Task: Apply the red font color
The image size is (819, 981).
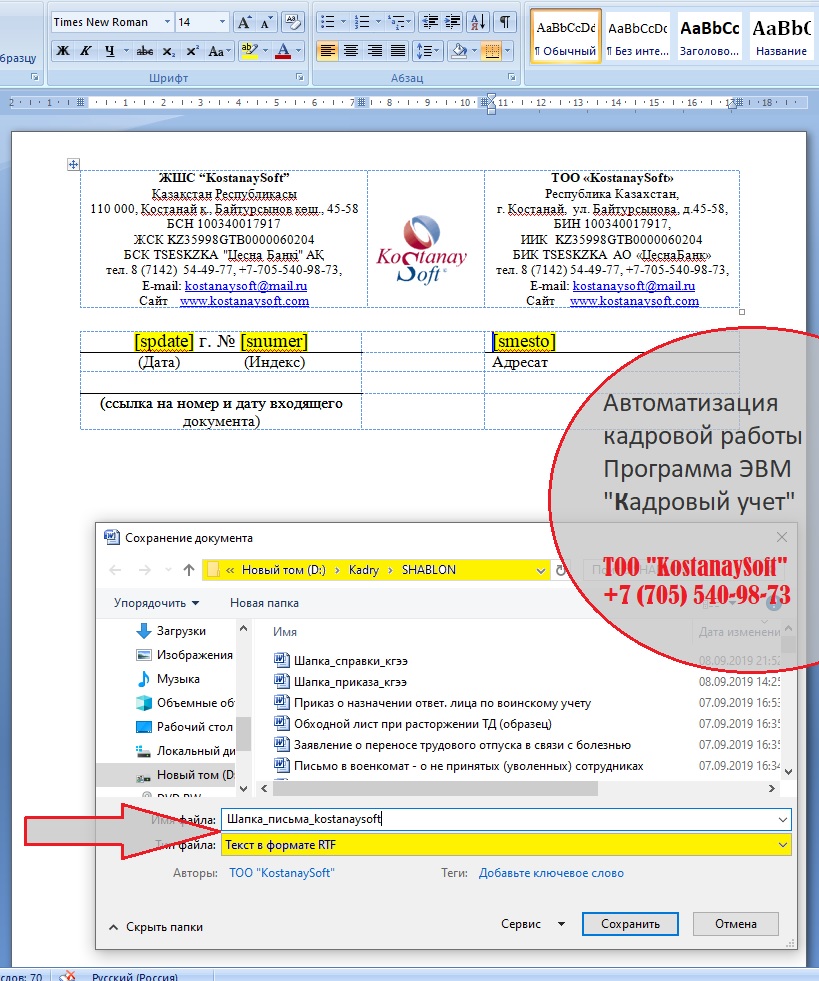Action: (283, 51)
